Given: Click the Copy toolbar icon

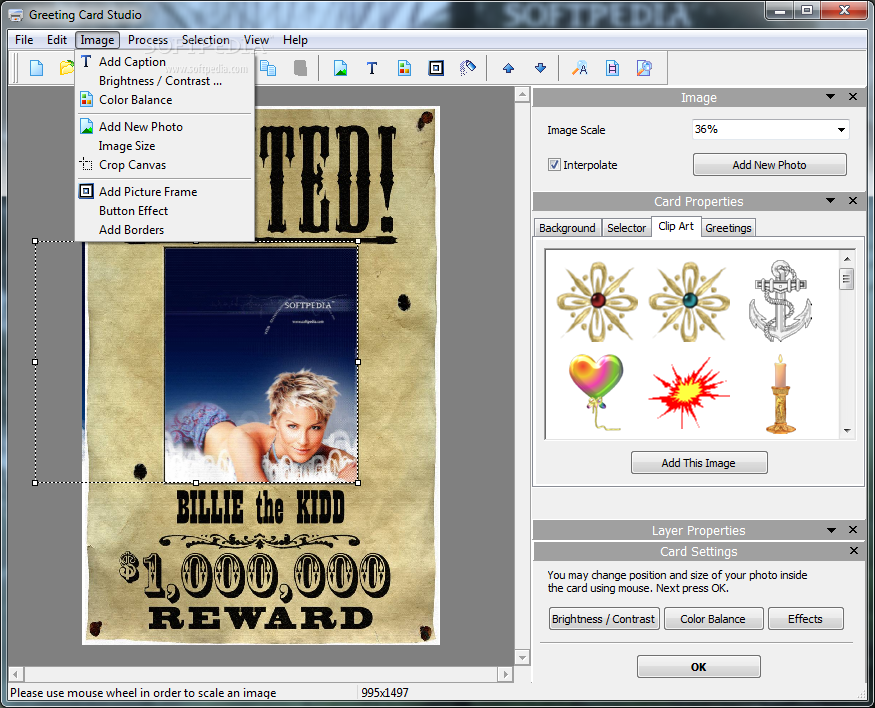Looking at the screenshot, I should 268,68.
